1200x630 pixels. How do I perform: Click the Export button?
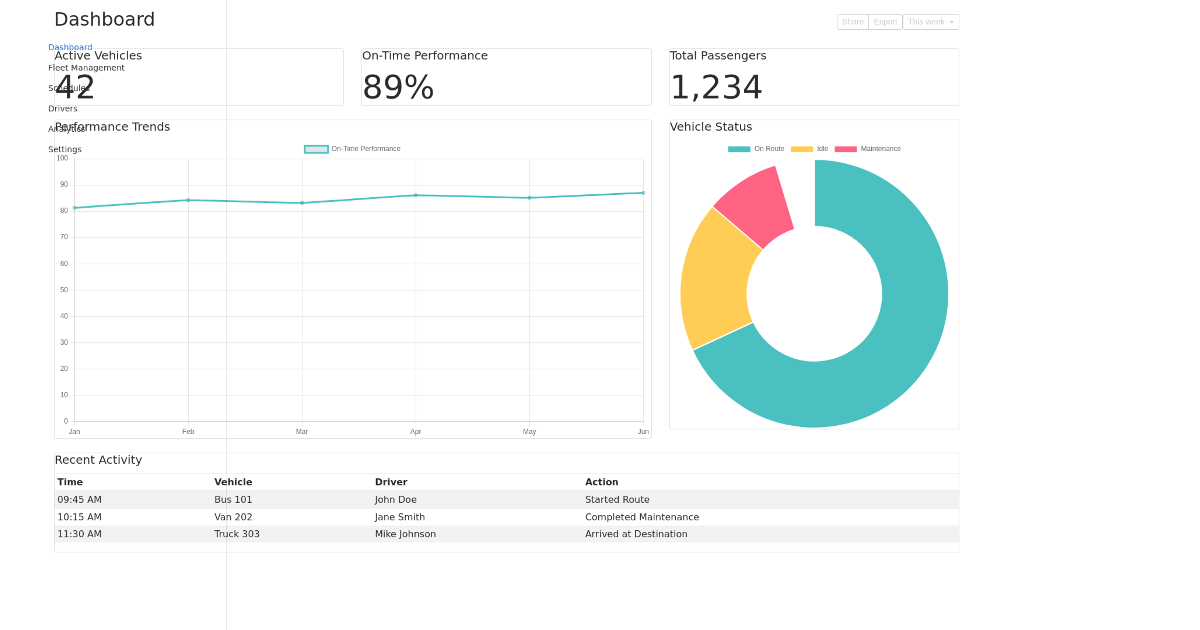pos(884,21)
